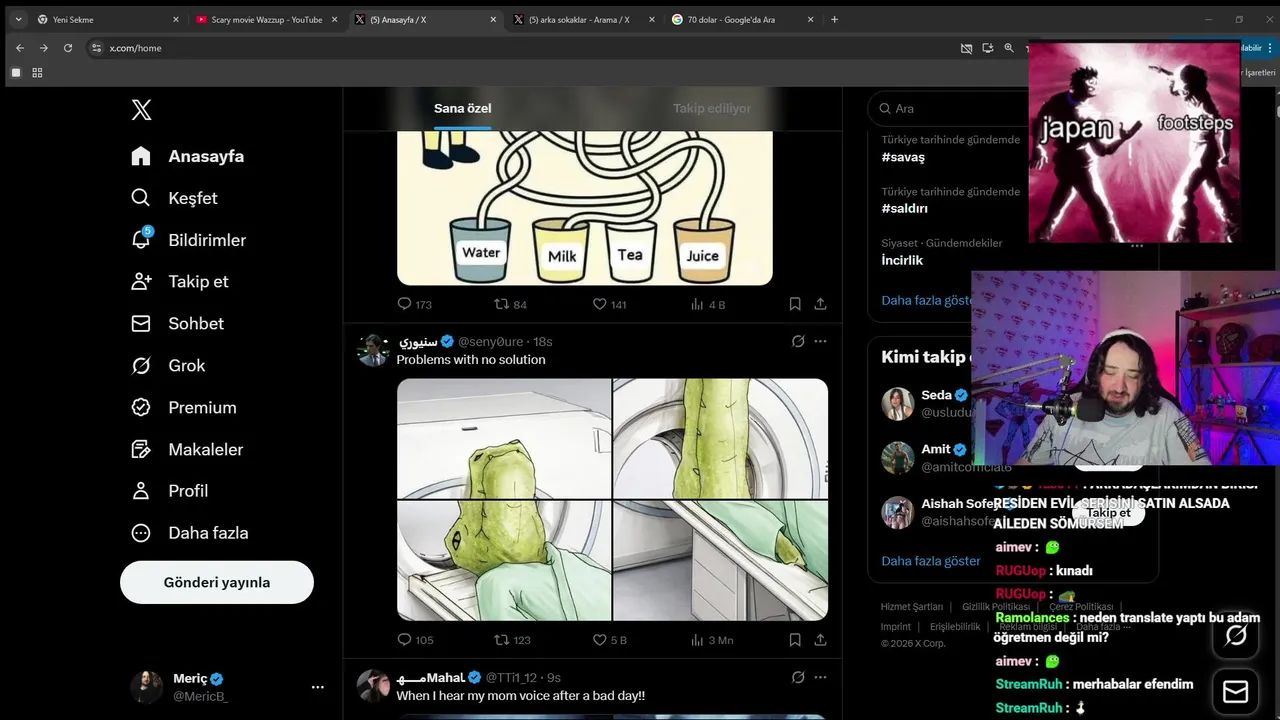Reload the page with the refresh icon

(x=68, y=48)
